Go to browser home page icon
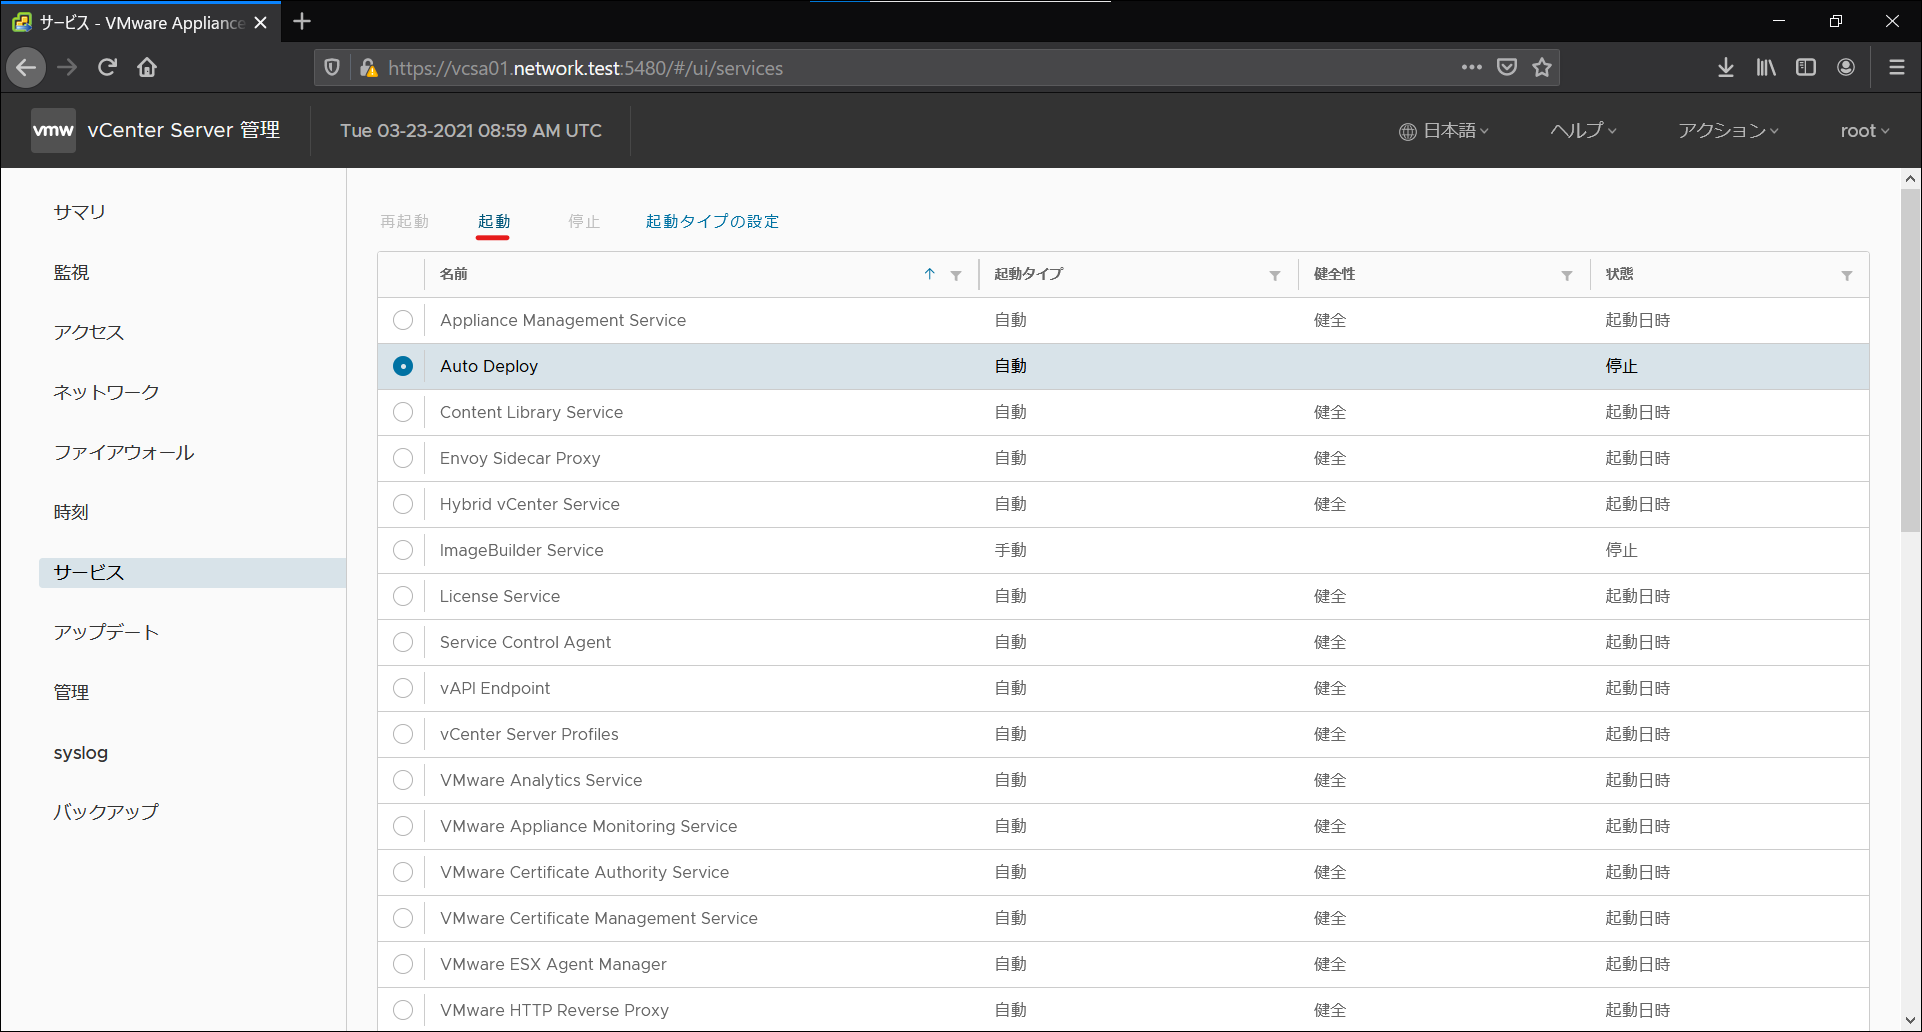This screenshot has width=1922, height=1032. click(147, 68)
